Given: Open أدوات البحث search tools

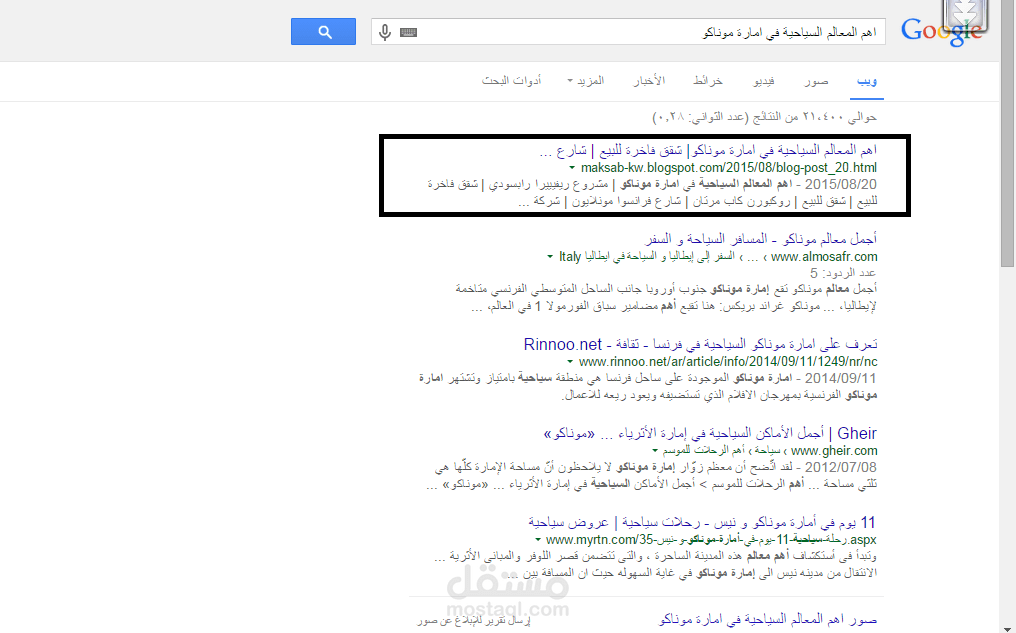Looking at the screenshot, I should 511,81.
